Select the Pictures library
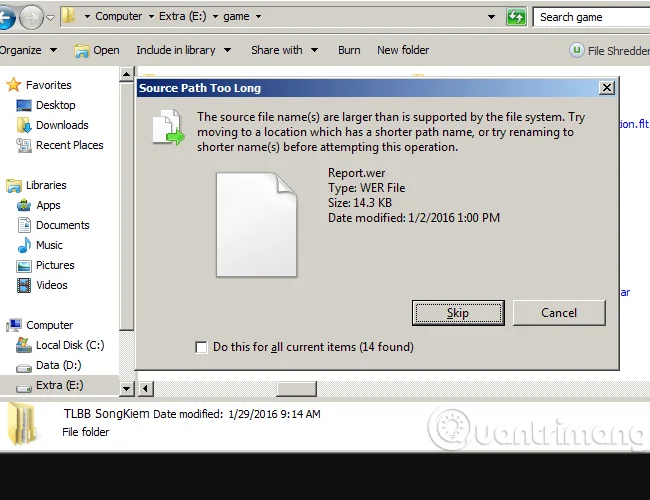 (x=55, y=265)
